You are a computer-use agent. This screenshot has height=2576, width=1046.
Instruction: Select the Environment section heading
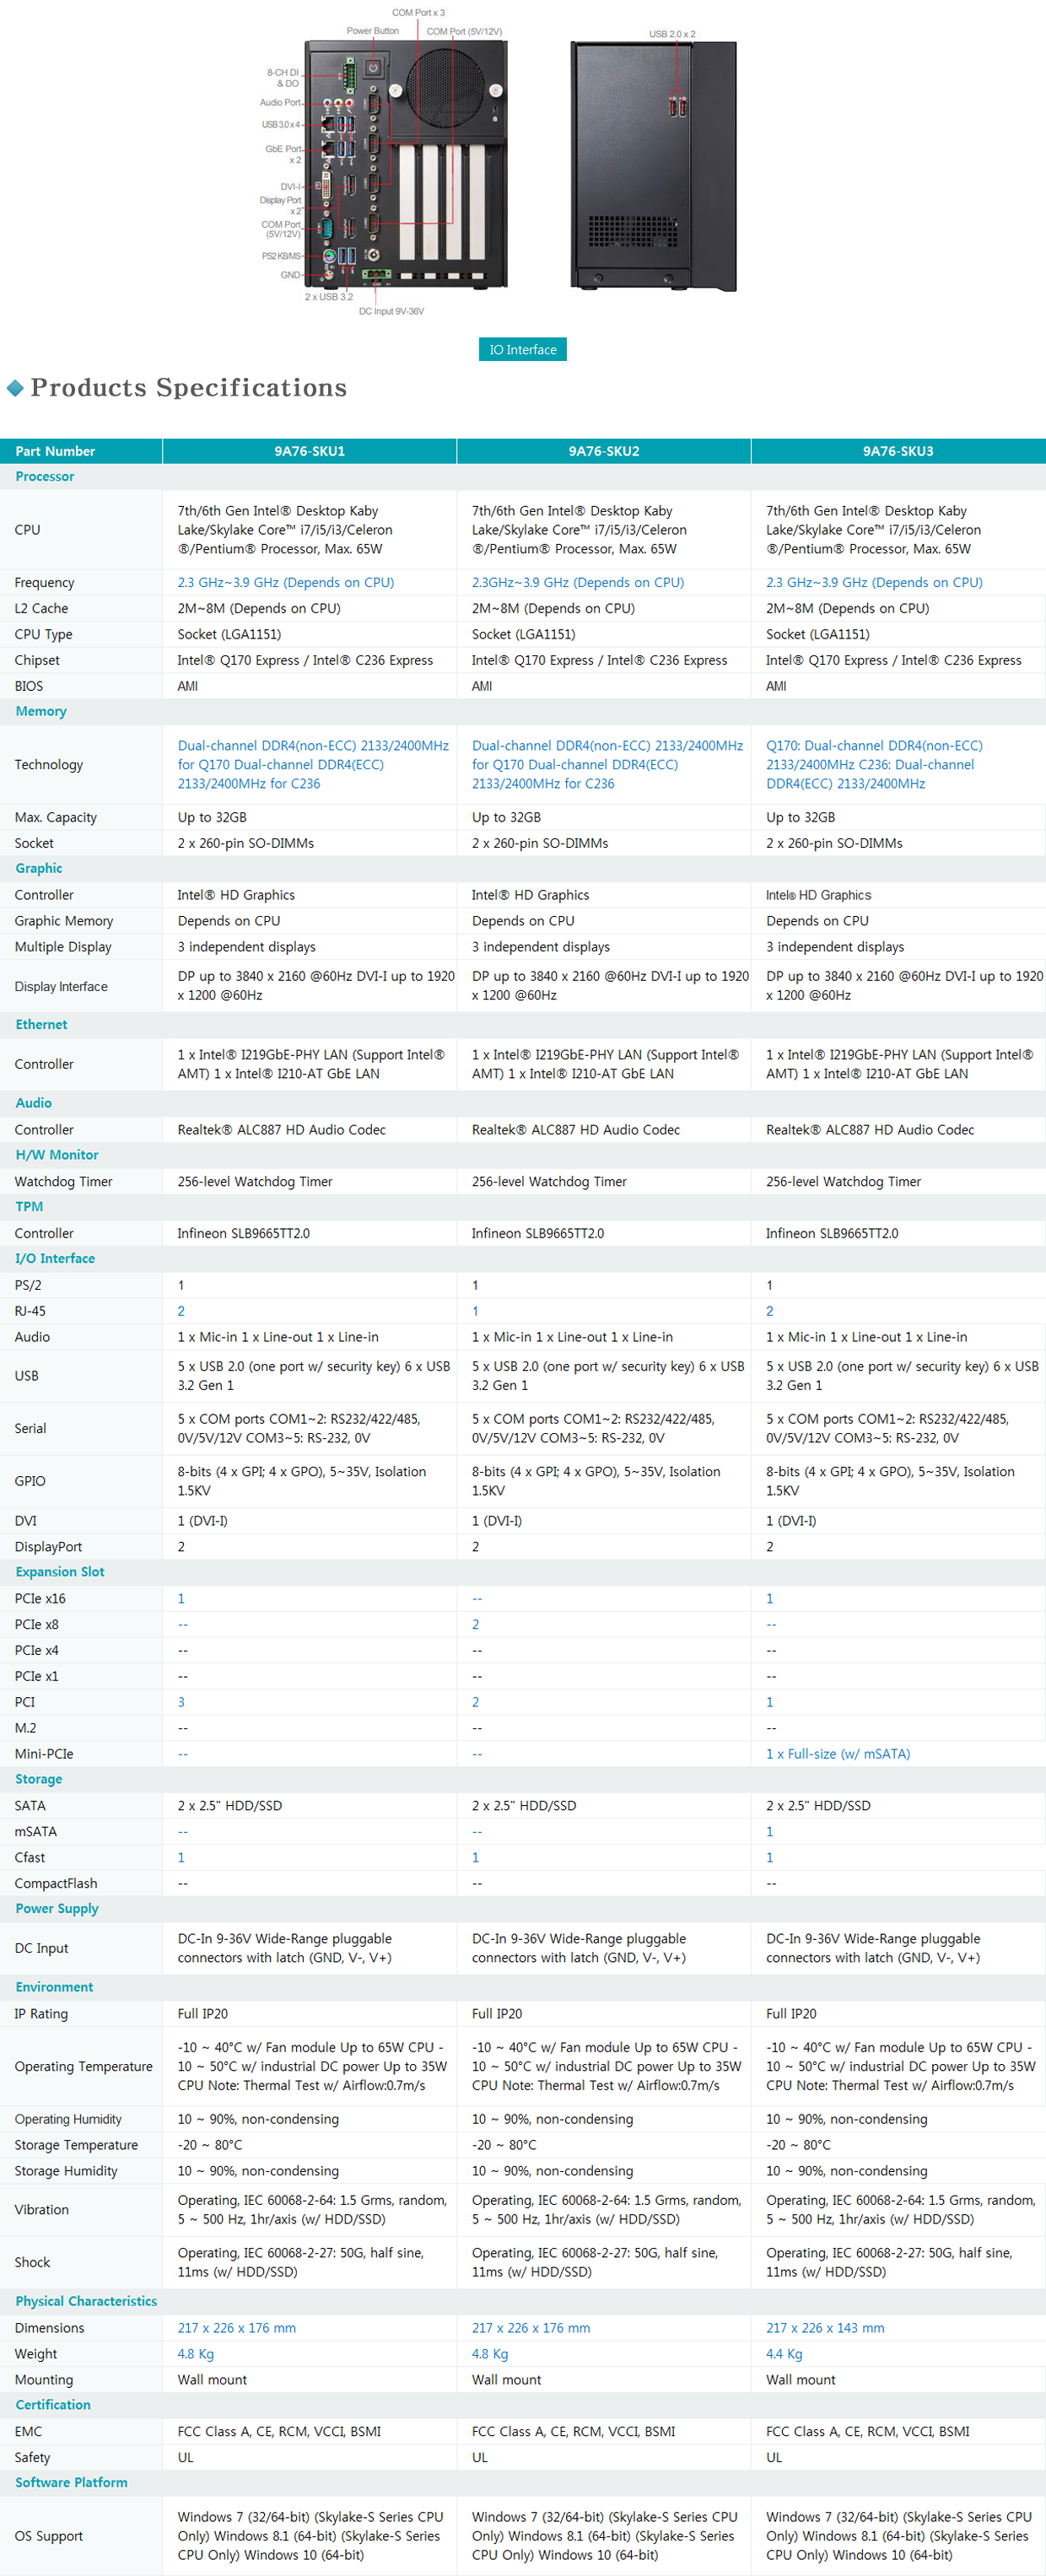click(x=54, y=1987)
